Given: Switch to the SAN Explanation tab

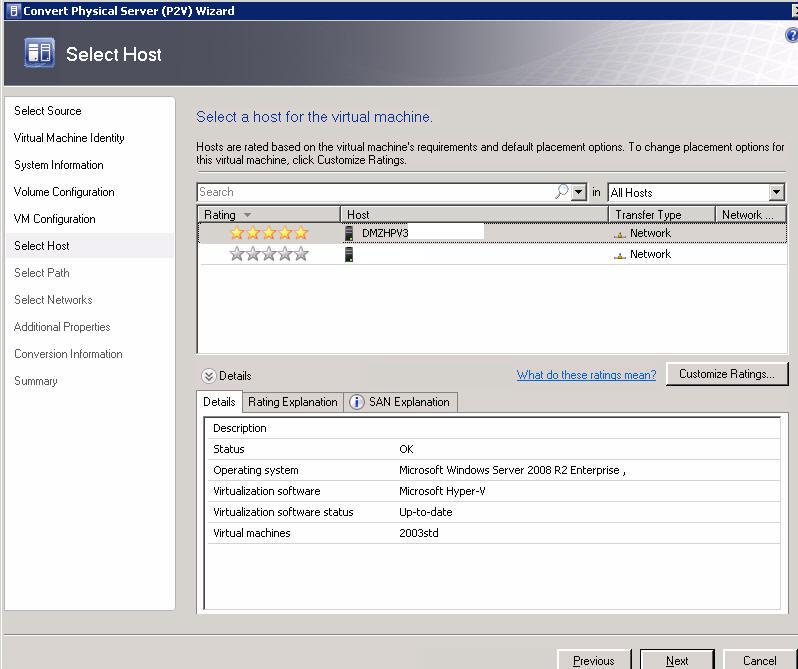Looking at the screenshot, I should [401, 402].
